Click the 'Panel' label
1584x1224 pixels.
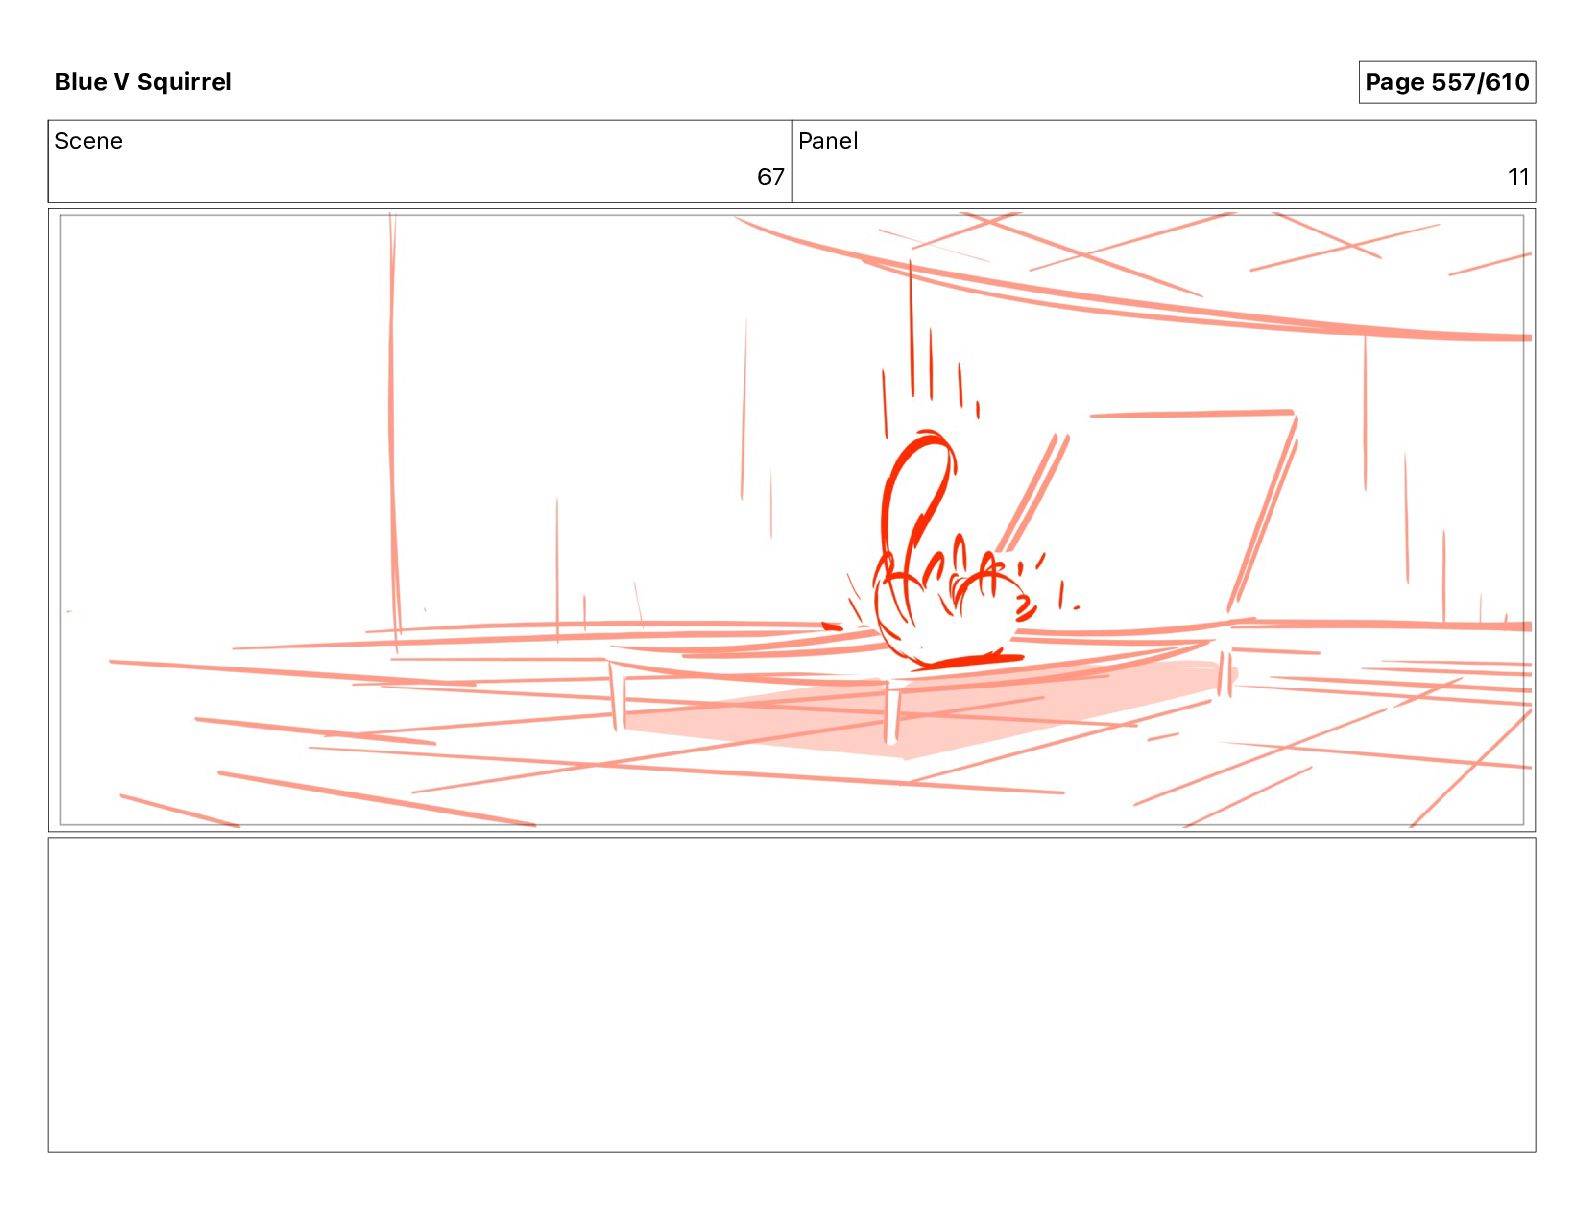pos(828,141)
